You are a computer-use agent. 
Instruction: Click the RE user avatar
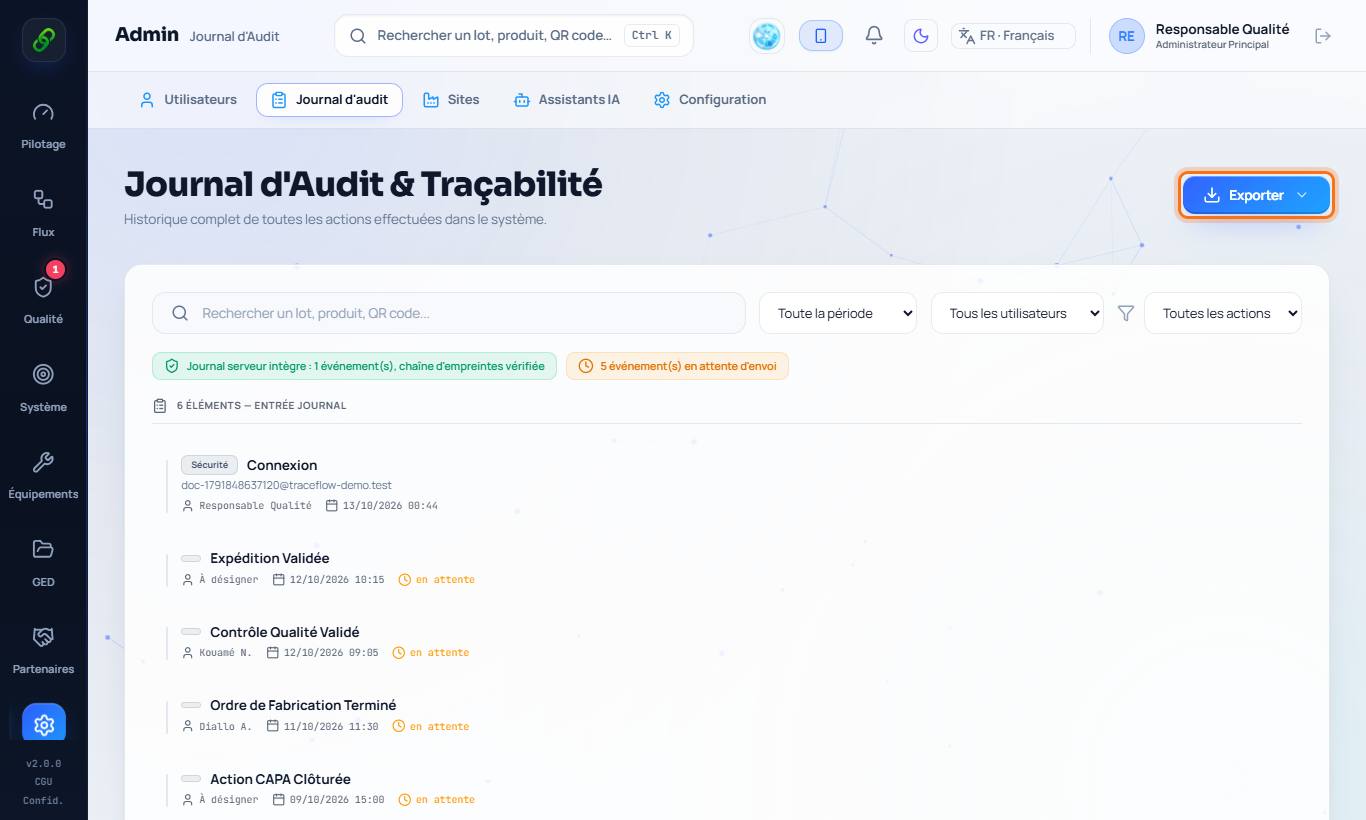pyautogui.click(x=1127, y=36)
